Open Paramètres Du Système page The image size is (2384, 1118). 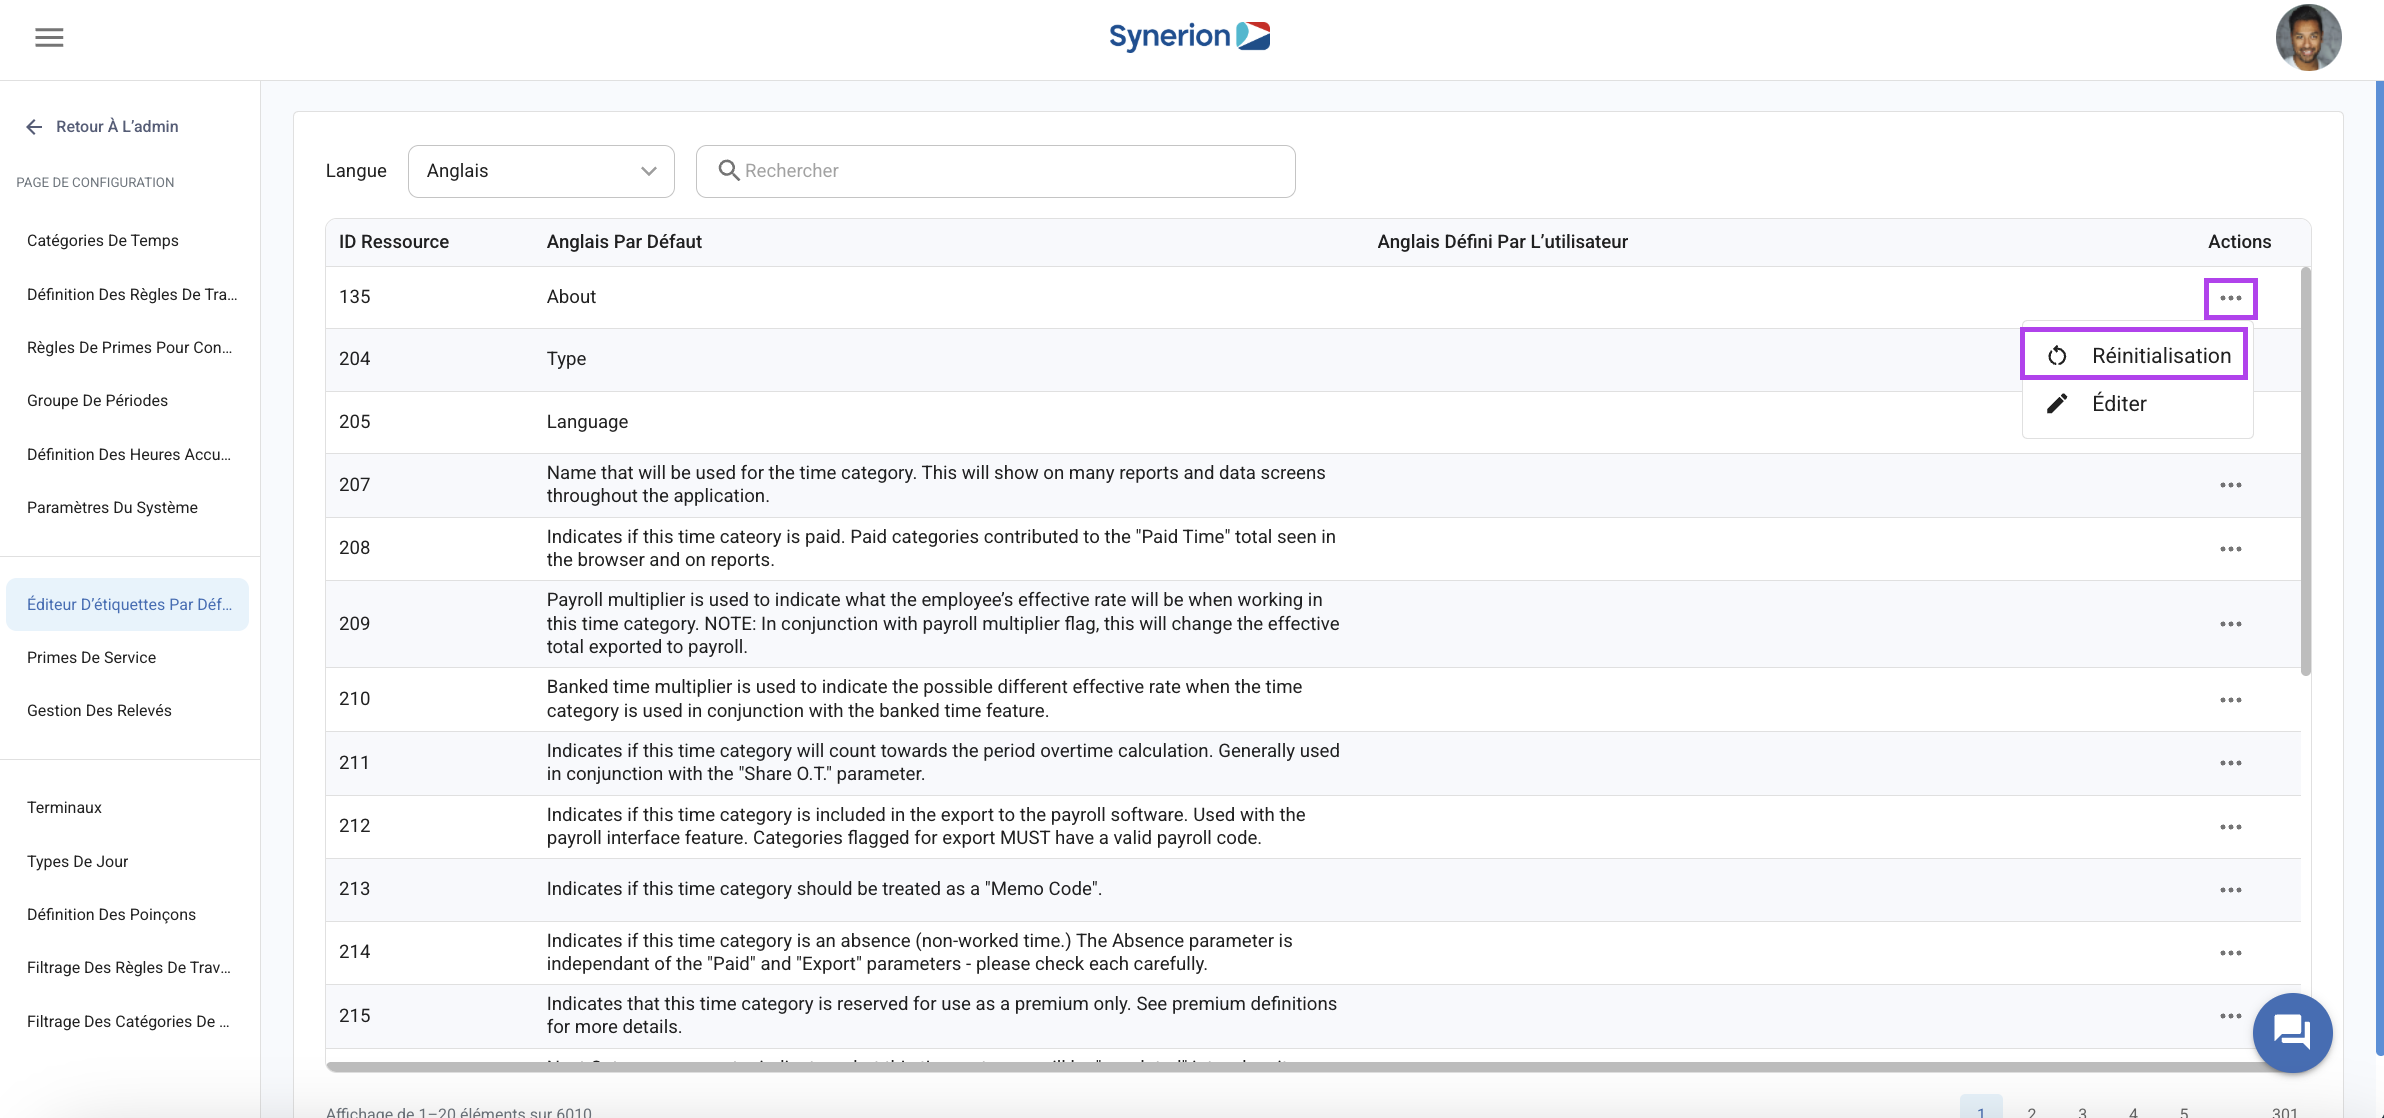pos(112,508)
